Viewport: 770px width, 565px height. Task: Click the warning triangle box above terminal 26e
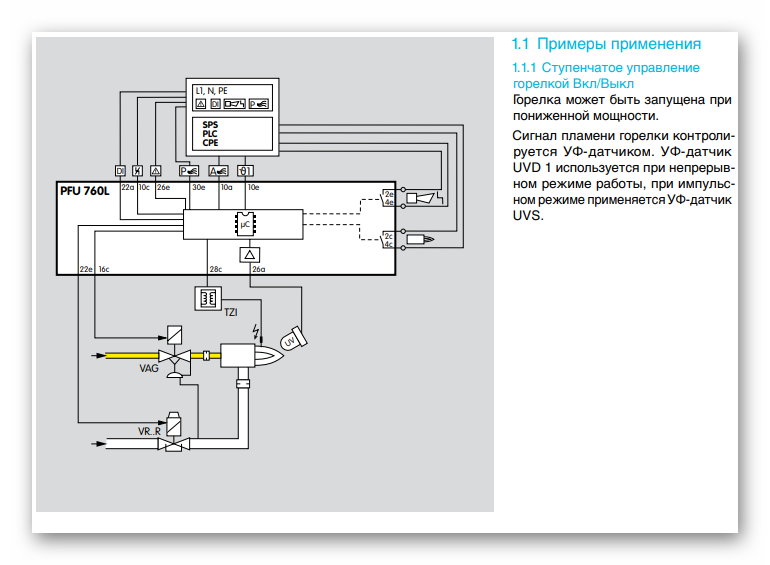pyautogui.click(x=156, y=170)
